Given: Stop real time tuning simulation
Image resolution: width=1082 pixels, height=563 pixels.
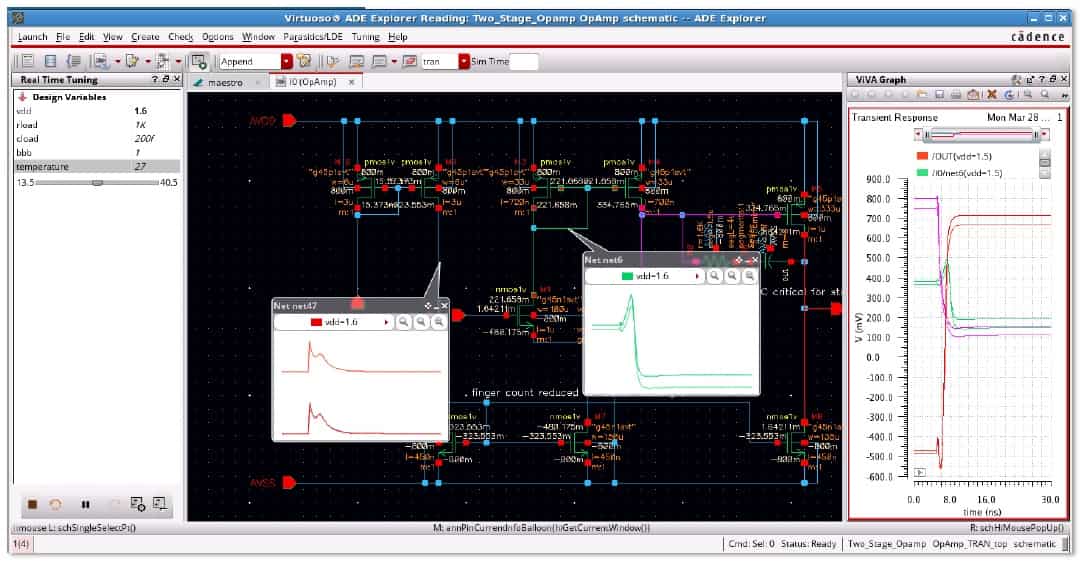Looking at the screenshot, I should 32,504.
